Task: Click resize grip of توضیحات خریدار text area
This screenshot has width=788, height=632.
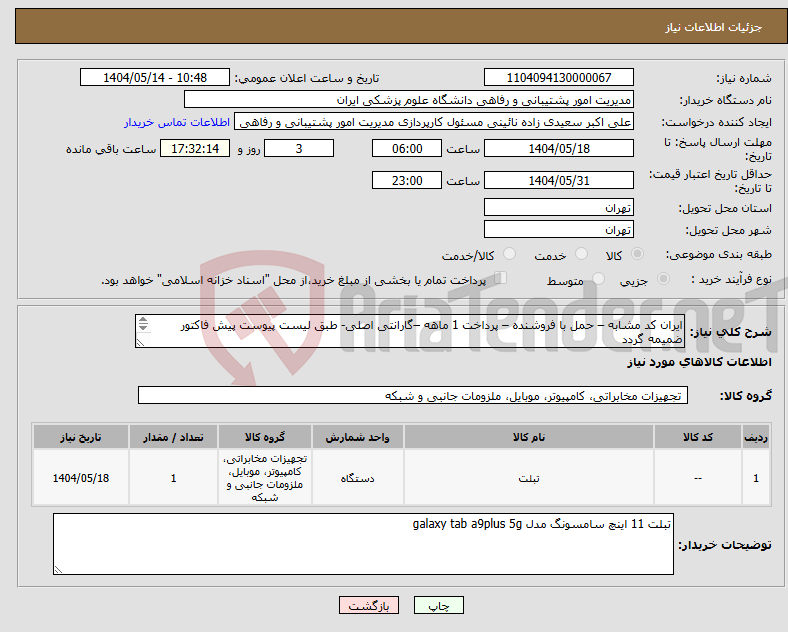Action: 58,570
